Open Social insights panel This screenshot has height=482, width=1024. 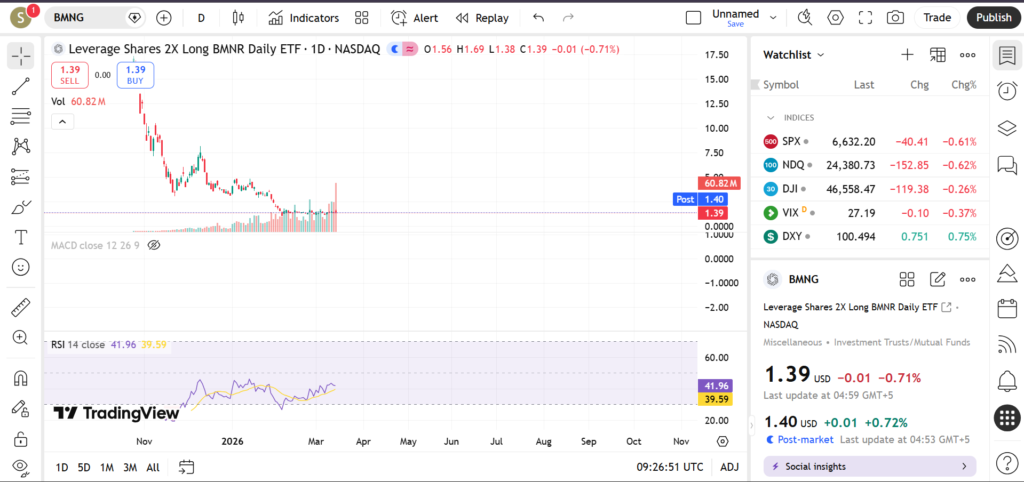coord(869,466)
